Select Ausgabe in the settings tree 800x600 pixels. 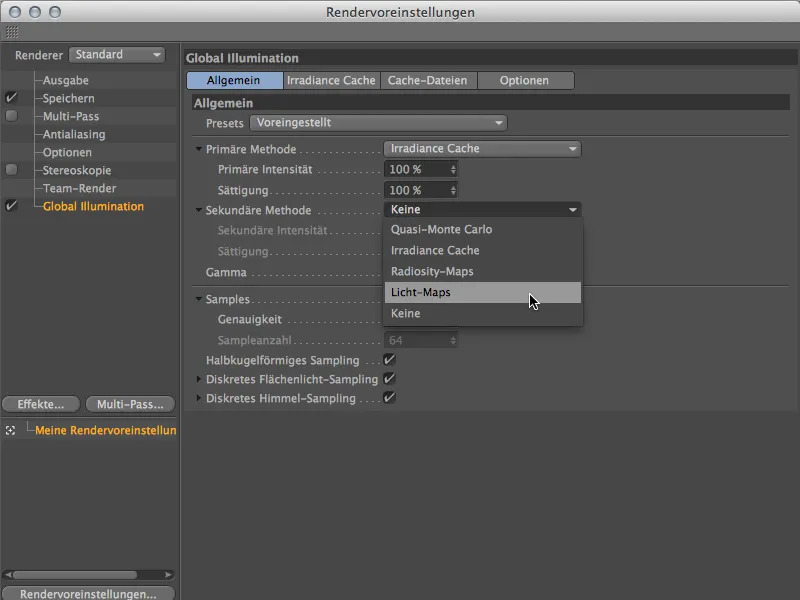click(x=66, y=80)
